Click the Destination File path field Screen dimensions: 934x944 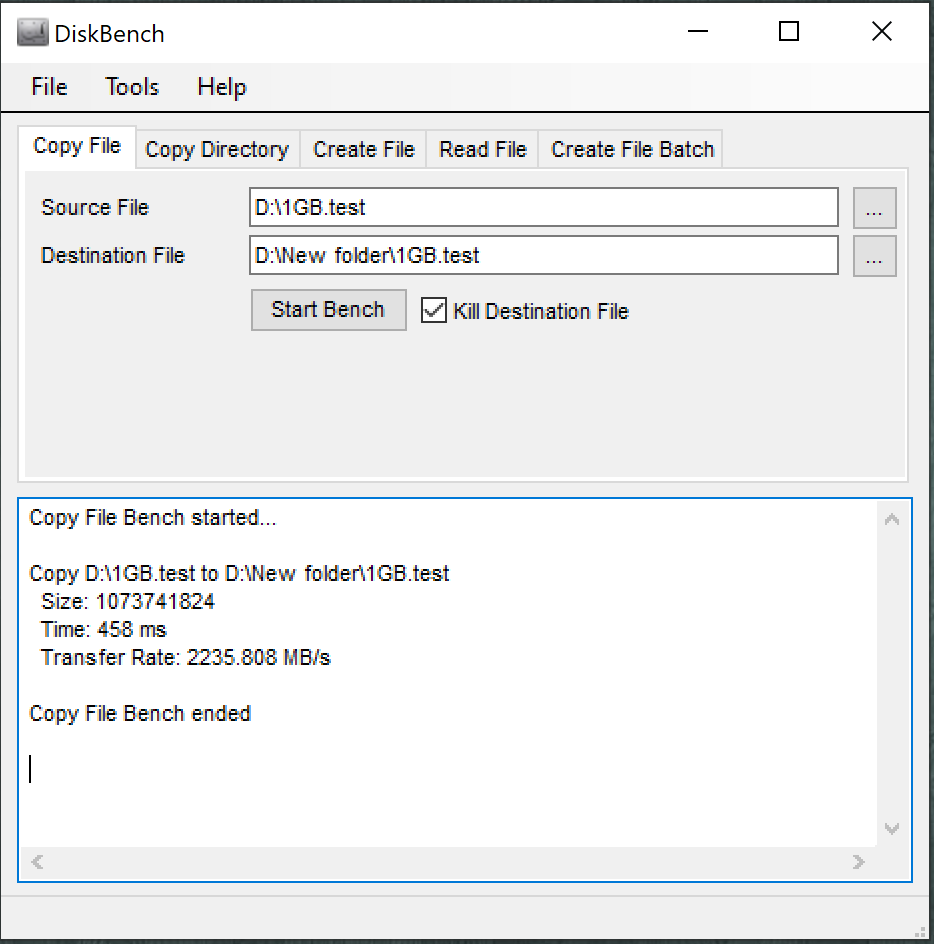(544, 255)
